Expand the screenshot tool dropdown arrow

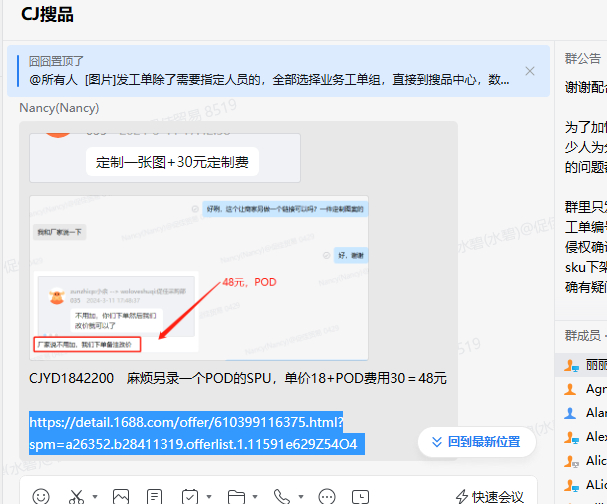[95, 497]
